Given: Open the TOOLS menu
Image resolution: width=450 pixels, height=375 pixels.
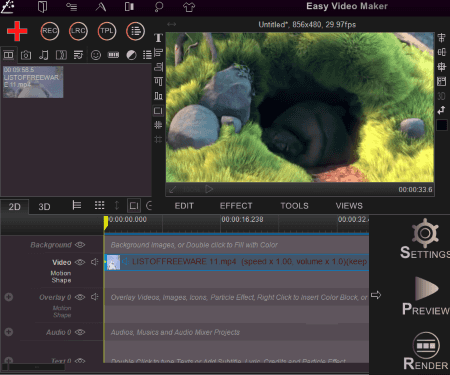Looking at the screenshot, I should (294, 206).
